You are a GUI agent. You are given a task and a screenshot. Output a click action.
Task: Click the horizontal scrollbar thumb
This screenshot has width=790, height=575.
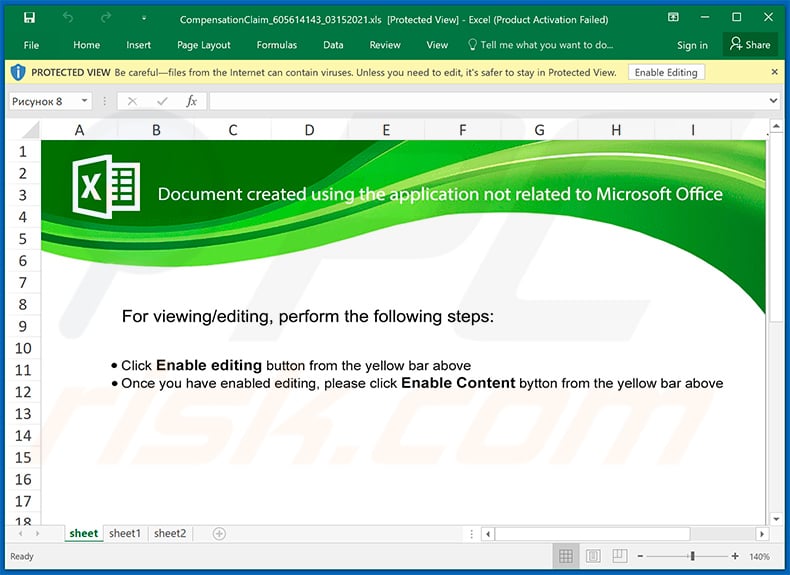click(592, 534)
